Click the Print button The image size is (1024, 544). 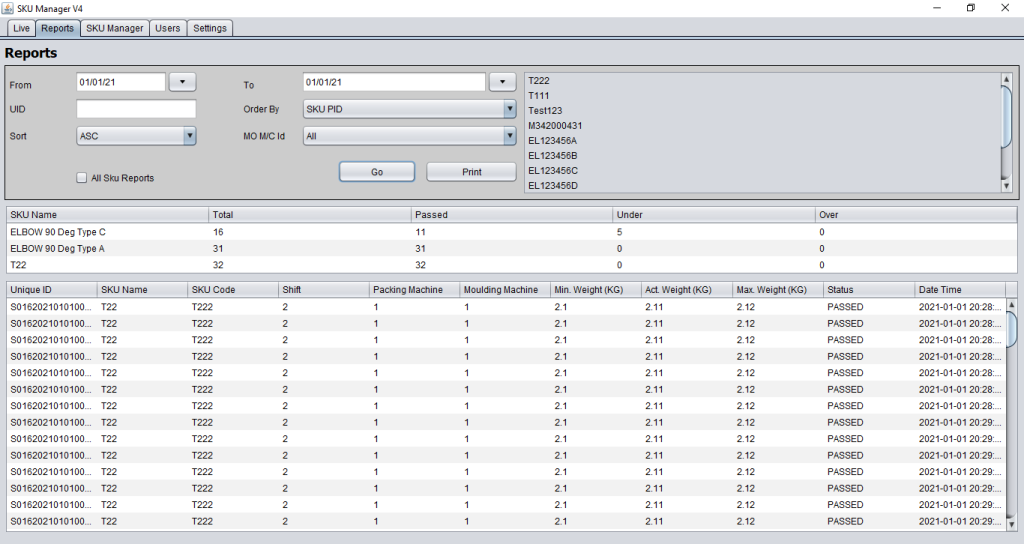point(472,172)
